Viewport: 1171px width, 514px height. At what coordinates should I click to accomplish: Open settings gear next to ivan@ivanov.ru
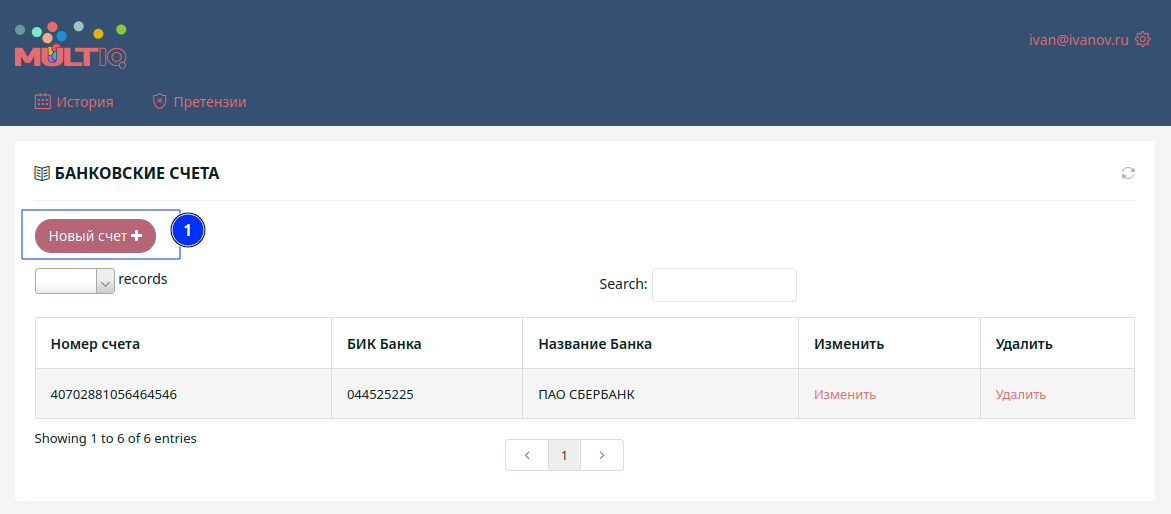pos(1143,40)
